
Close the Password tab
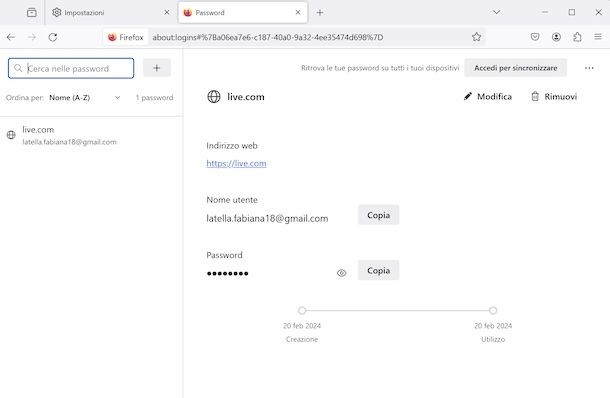point(298,12)
